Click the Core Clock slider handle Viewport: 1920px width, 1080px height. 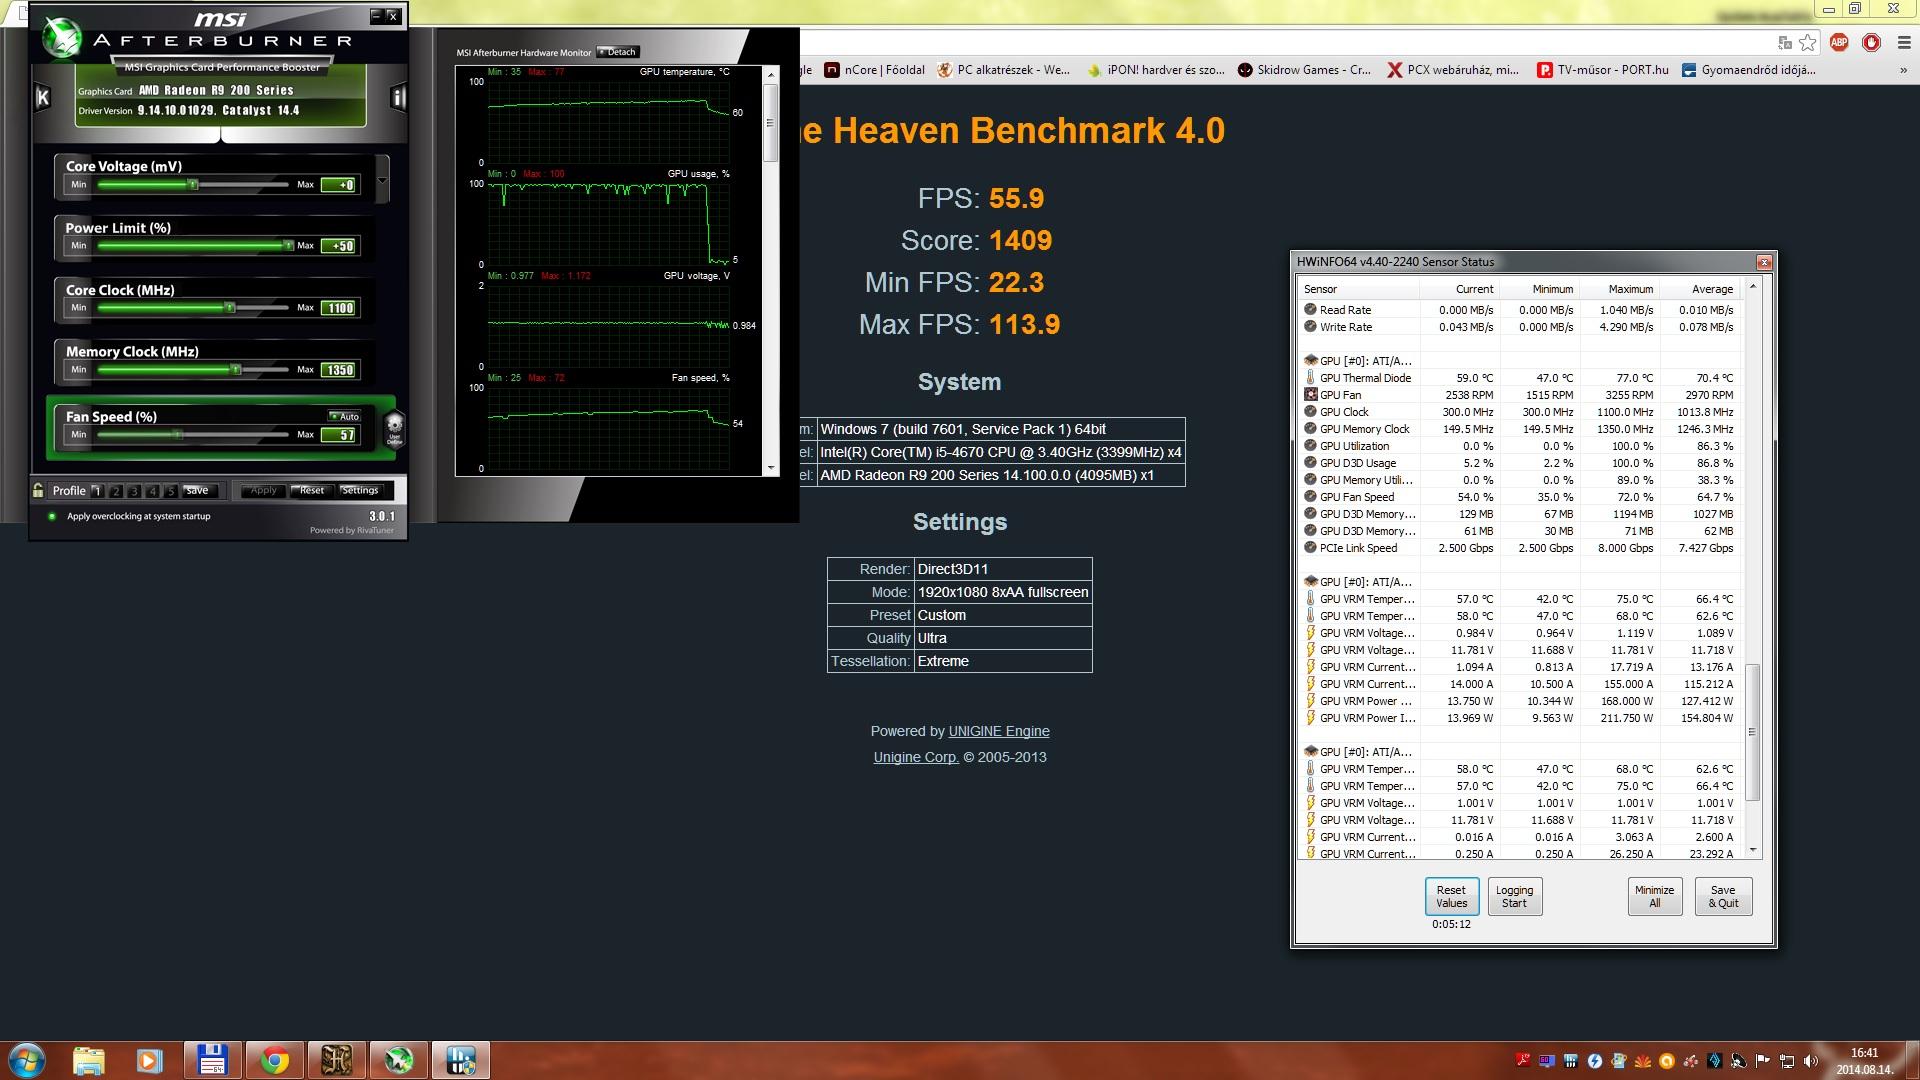click(229, 307)
